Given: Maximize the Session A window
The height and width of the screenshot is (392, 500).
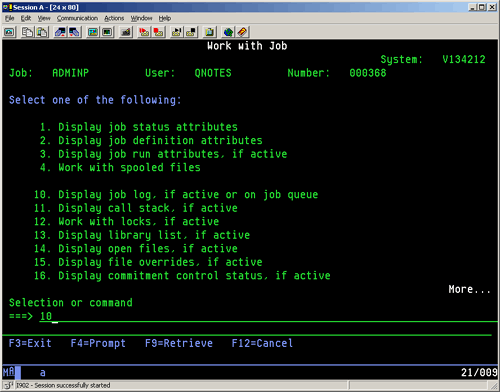Looking at the screenshot, I should [482, 7].
